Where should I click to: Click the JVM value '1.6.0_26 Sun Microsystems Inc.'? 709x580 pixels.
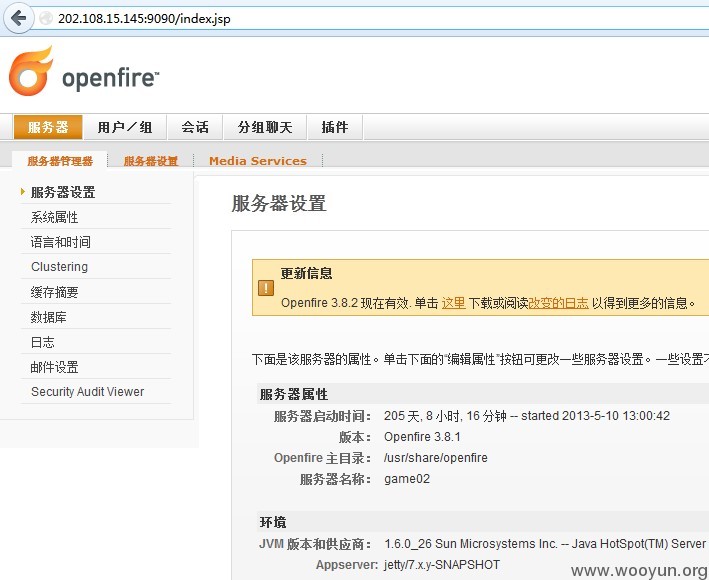pyautogui.click(x=471, y=543)
